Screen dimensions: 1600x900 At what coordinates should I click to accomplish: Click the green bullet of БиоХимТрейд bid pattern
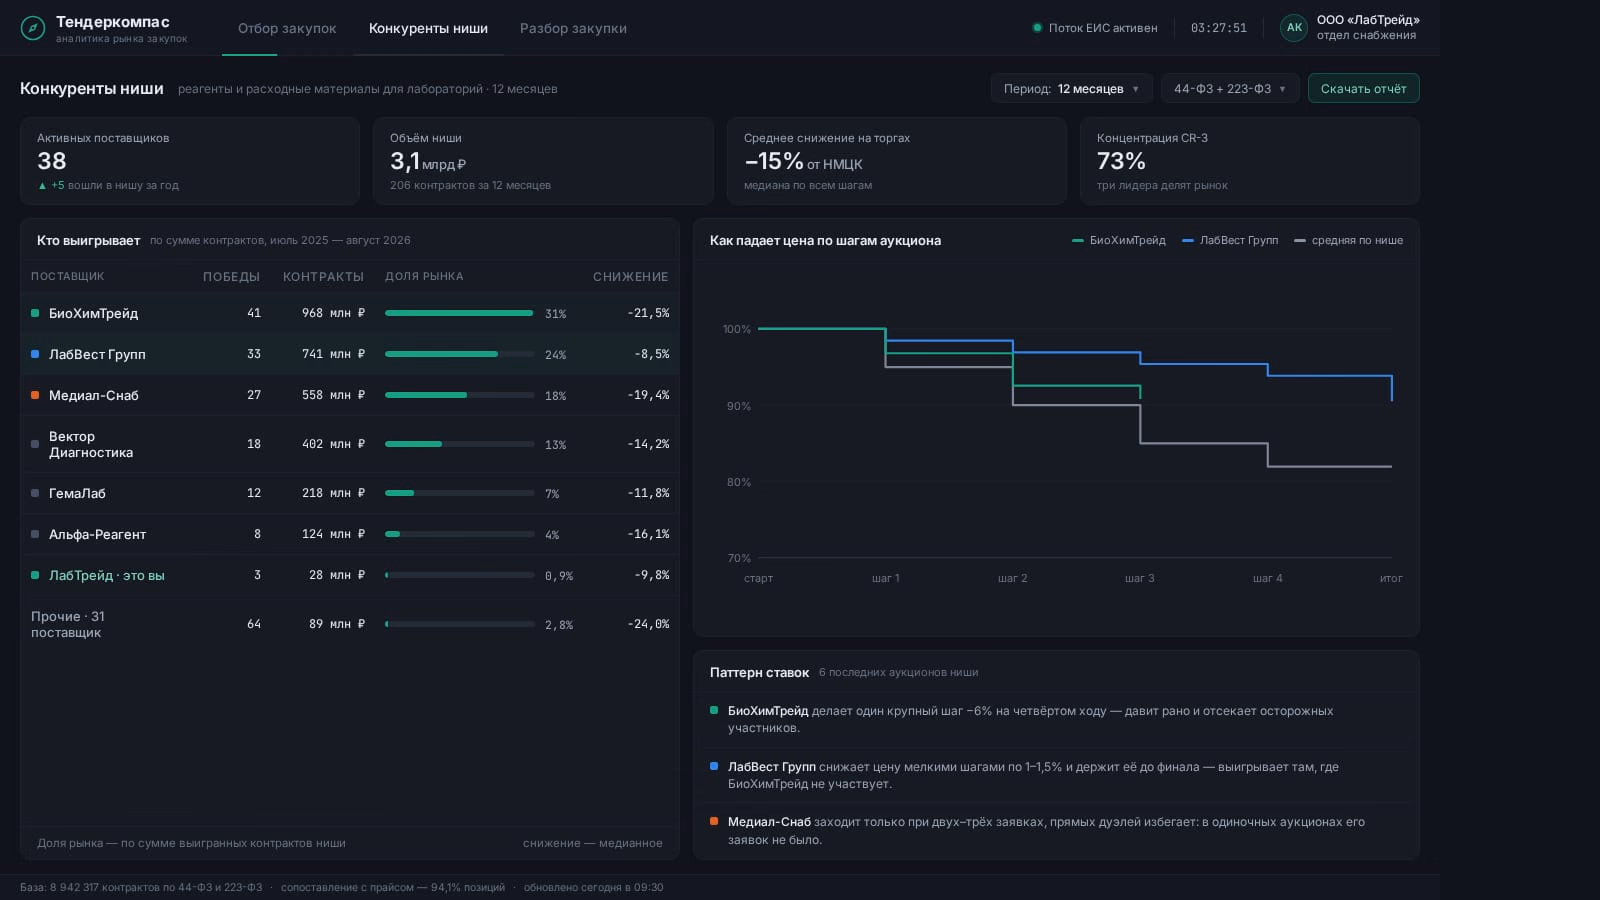coord(714,710)
